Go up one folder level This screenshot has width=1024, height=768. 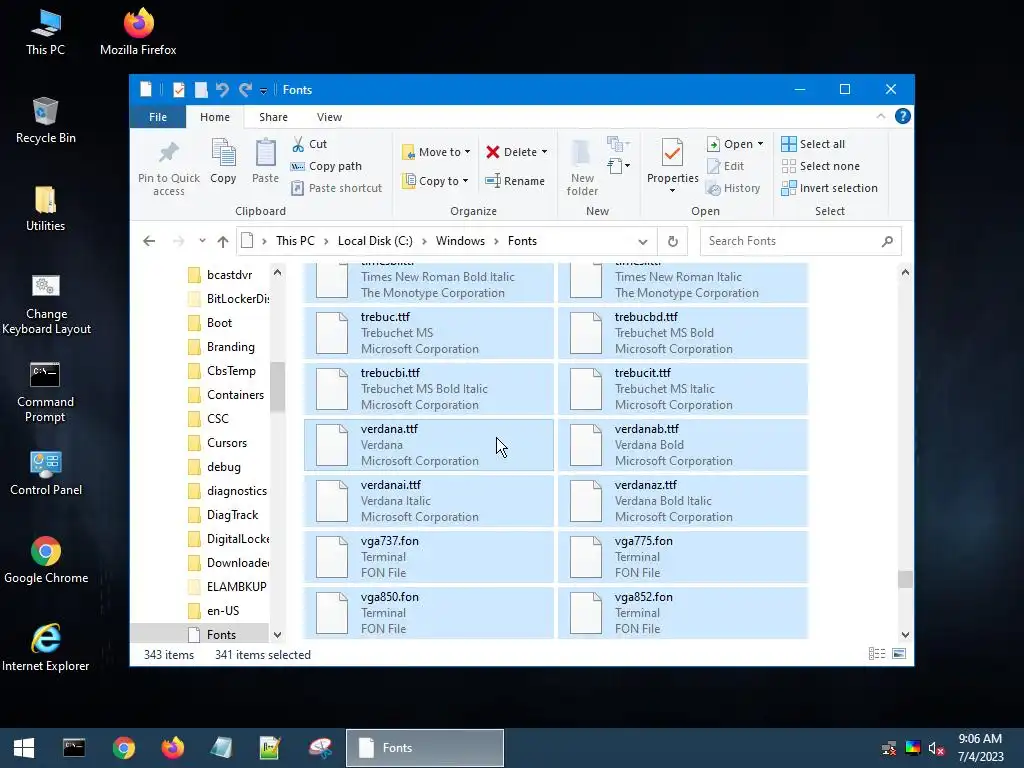point(223,242)
